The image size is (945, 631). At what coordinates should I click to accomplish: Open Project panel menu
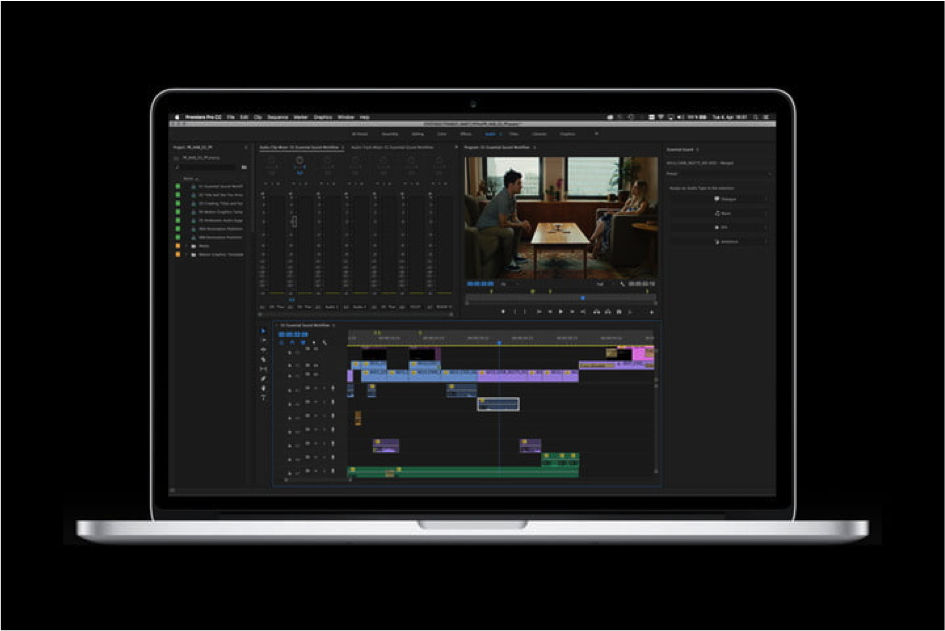coord(246,147)
